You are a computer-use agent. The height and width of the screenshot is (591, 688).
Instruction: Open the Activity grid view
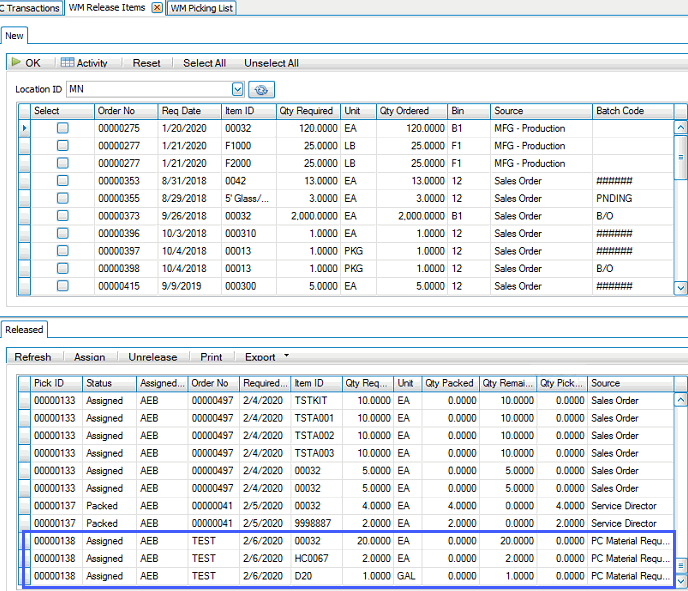[84, 63]
